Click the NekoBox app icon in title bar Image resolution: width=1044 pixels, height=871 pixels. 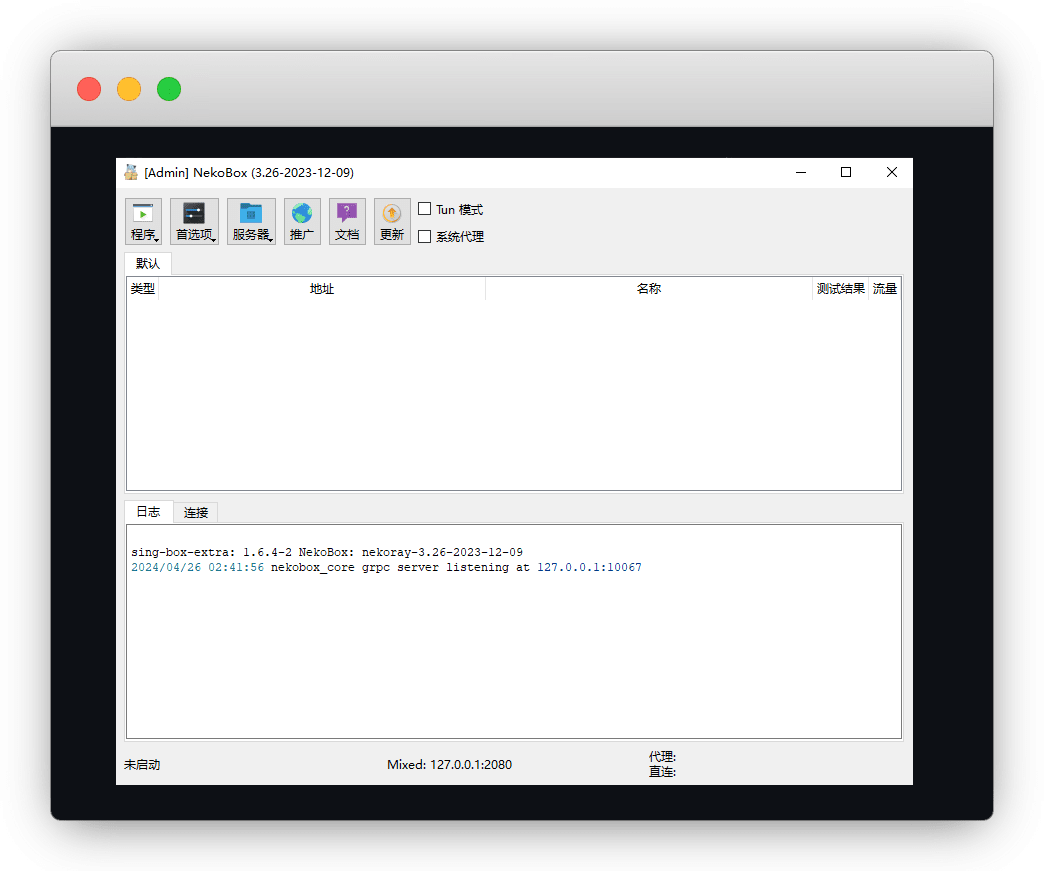pos(131,172)
